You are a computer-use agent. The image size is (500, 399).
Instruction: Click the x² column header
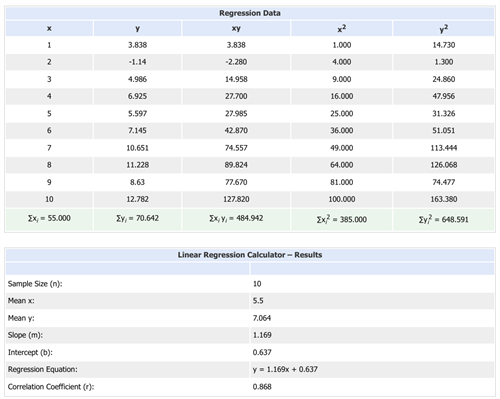342,28
